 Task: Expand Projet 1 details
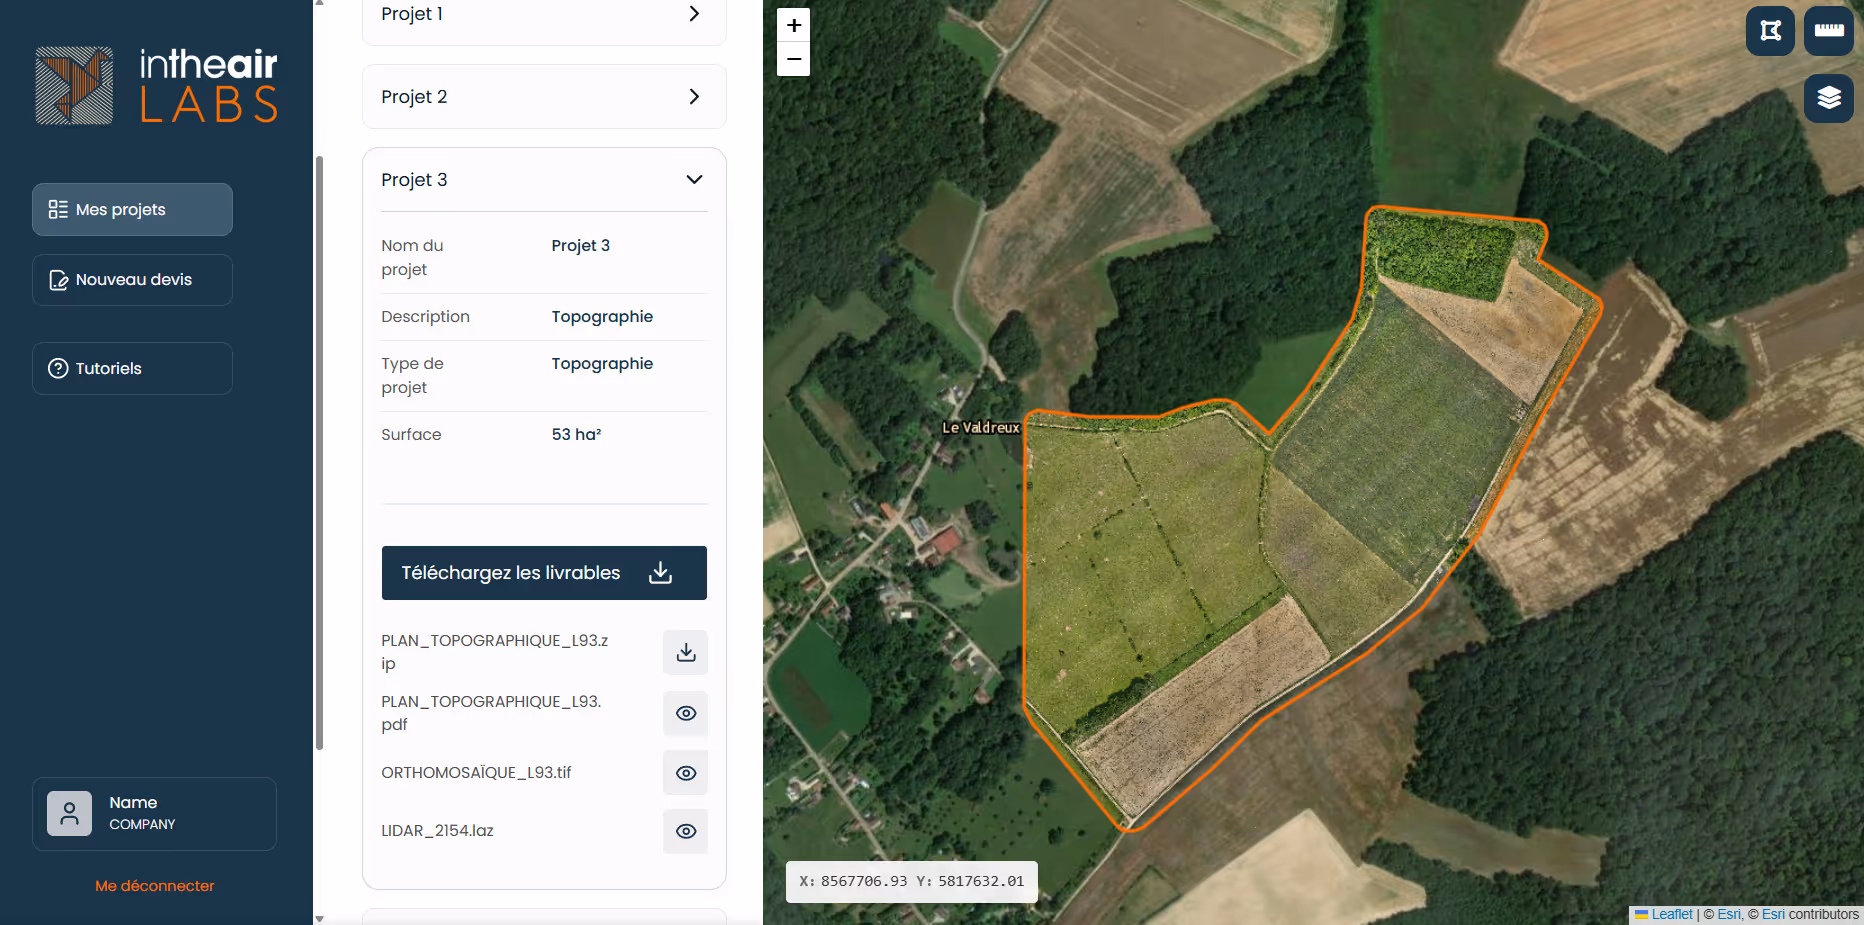(694, 13)
